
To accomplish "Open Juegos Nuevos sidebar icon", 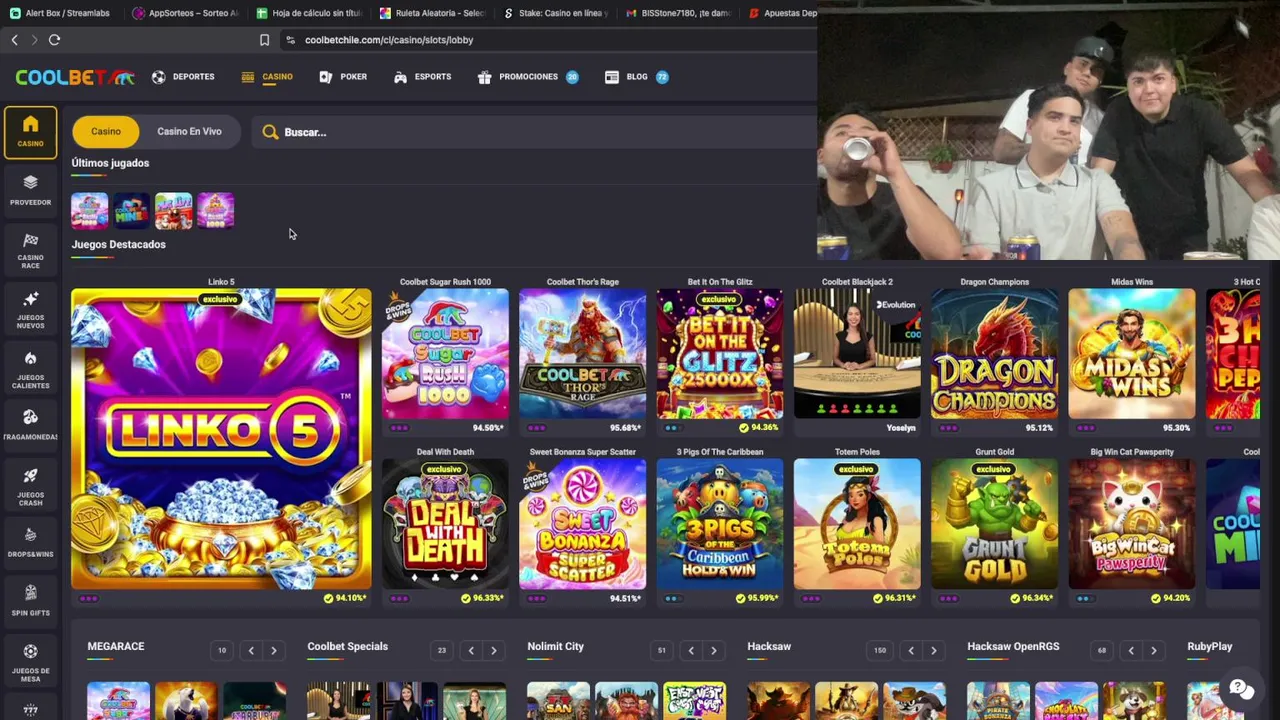I will pyautogui.click(x=30, y=308).
